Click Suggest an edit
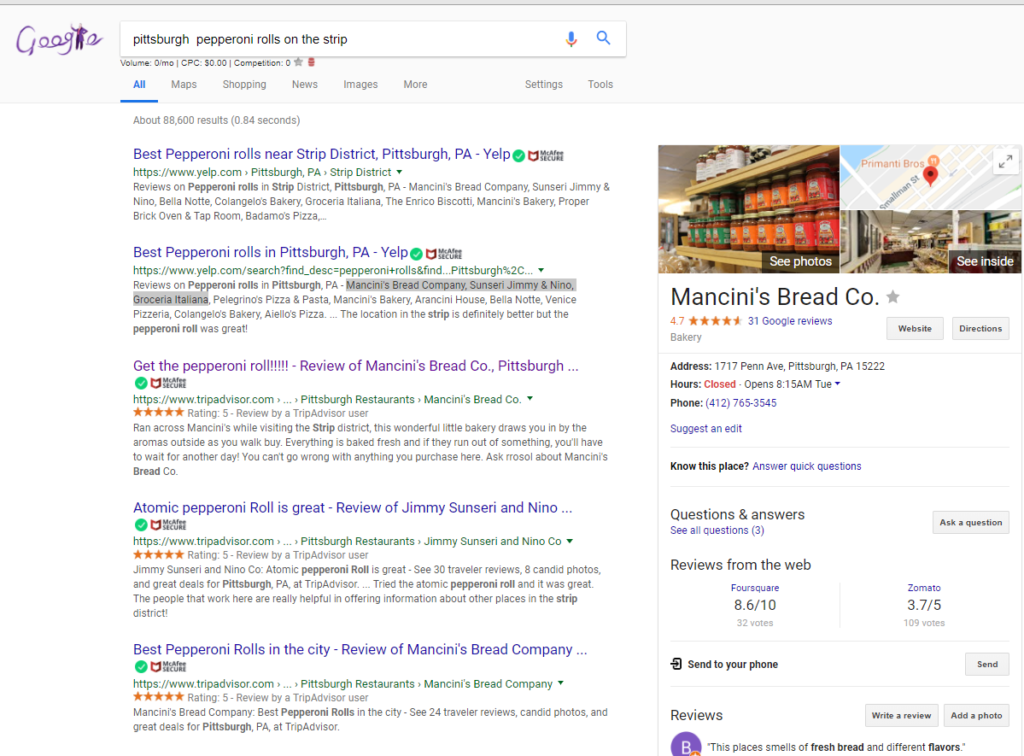This screenshot has height=756, width=1024. click(705, 428)
